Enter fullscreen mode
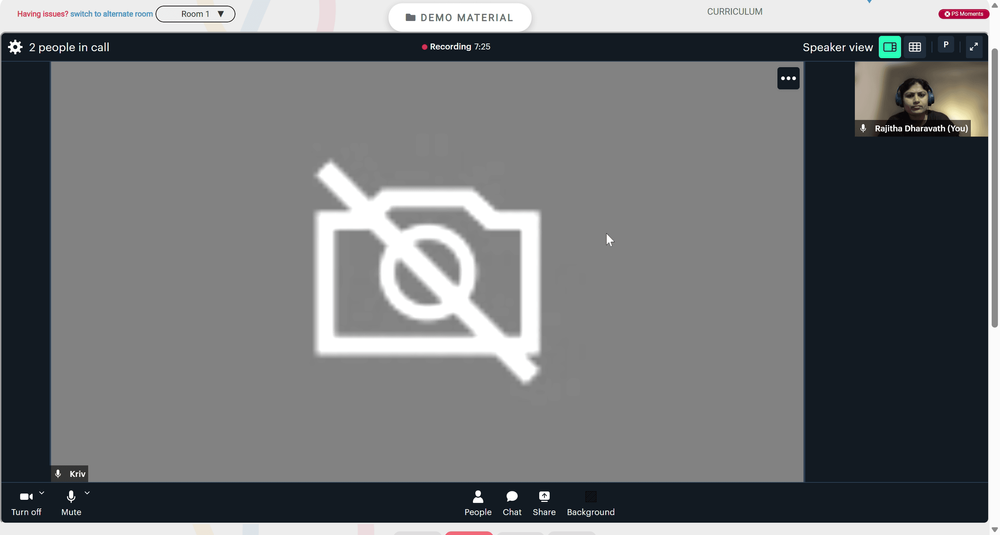1000x535 pixels. pos(974,47)
